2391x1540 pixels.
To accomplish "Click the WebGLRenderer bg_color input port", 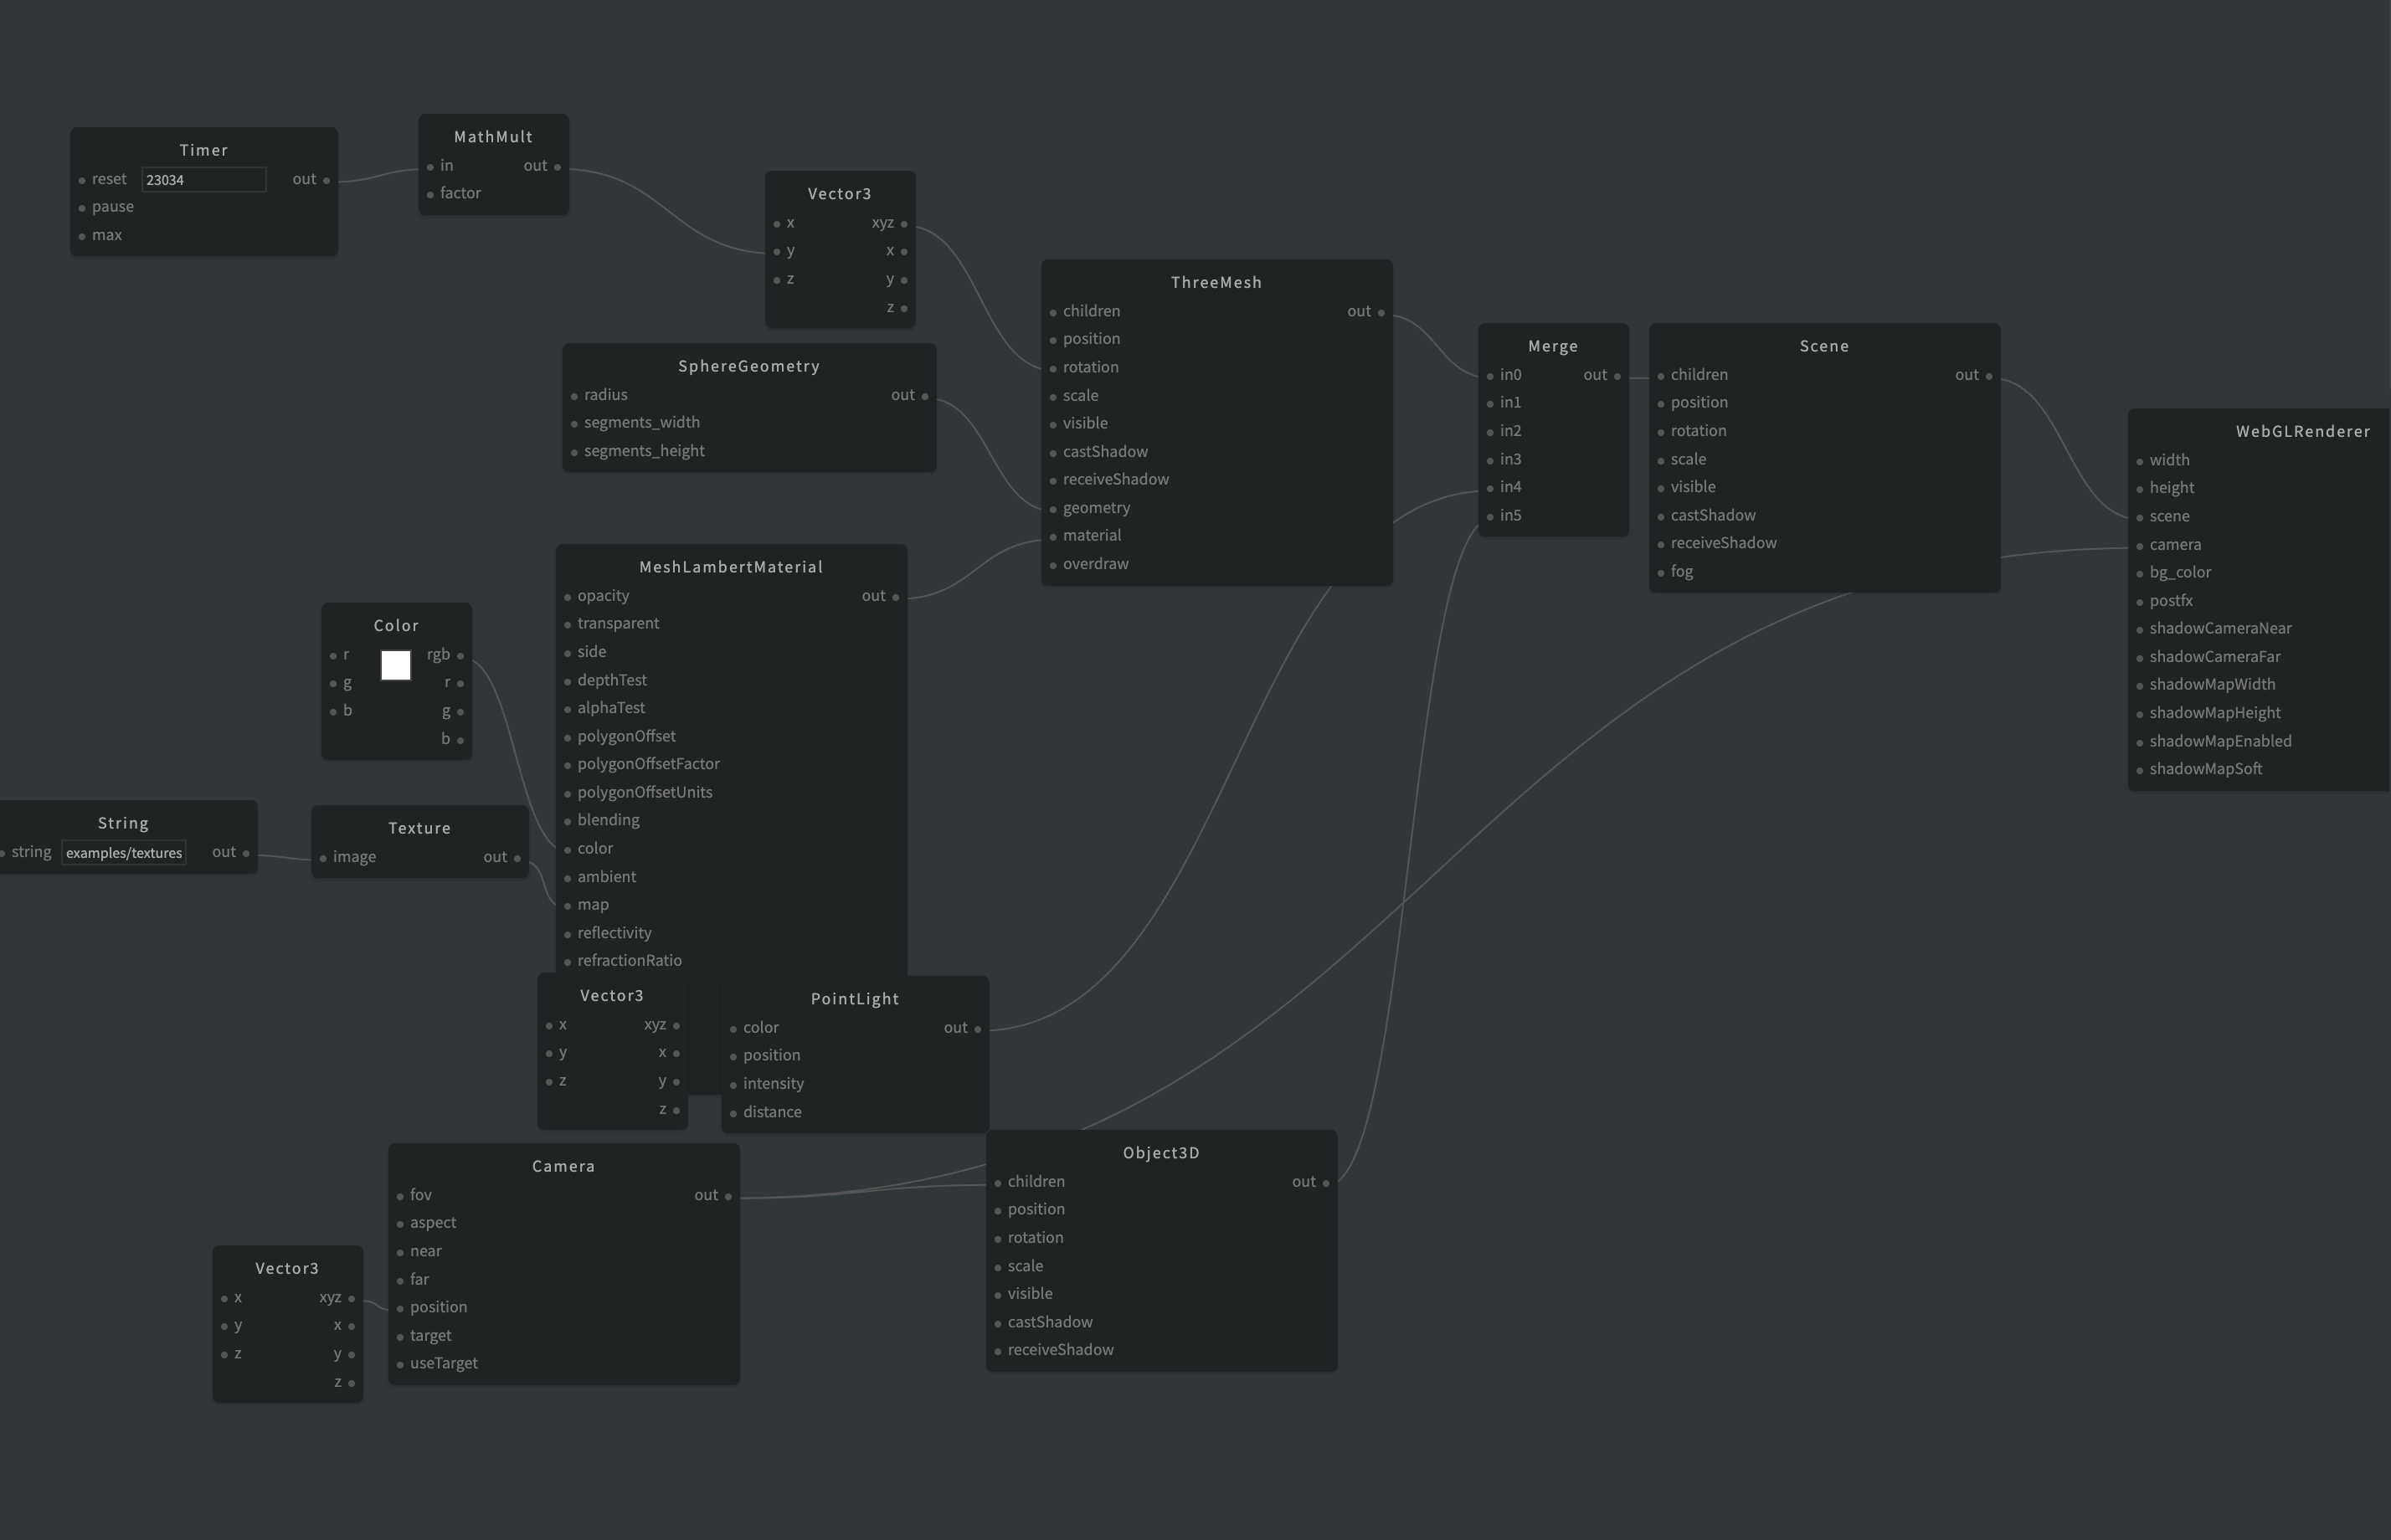I will tap(2140, 574).
